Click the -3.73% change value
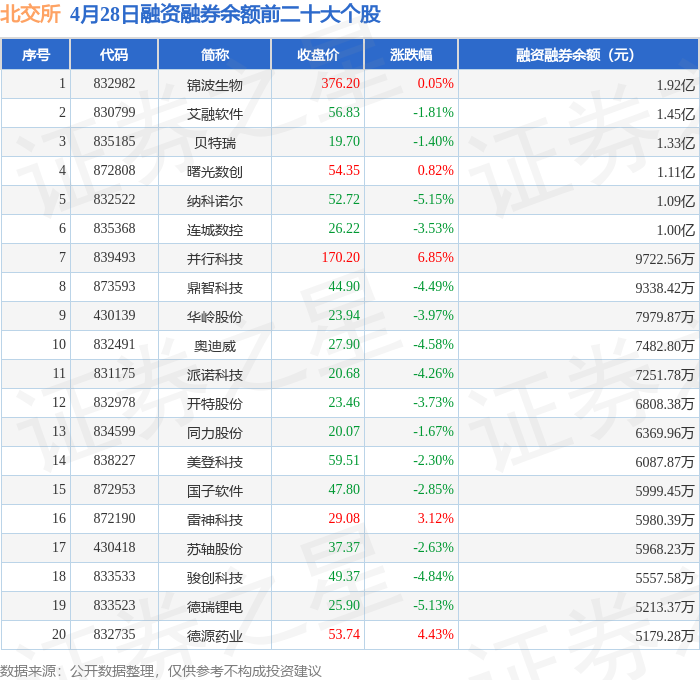This screenshot has width=700, height=680. (x=433, y=403)
